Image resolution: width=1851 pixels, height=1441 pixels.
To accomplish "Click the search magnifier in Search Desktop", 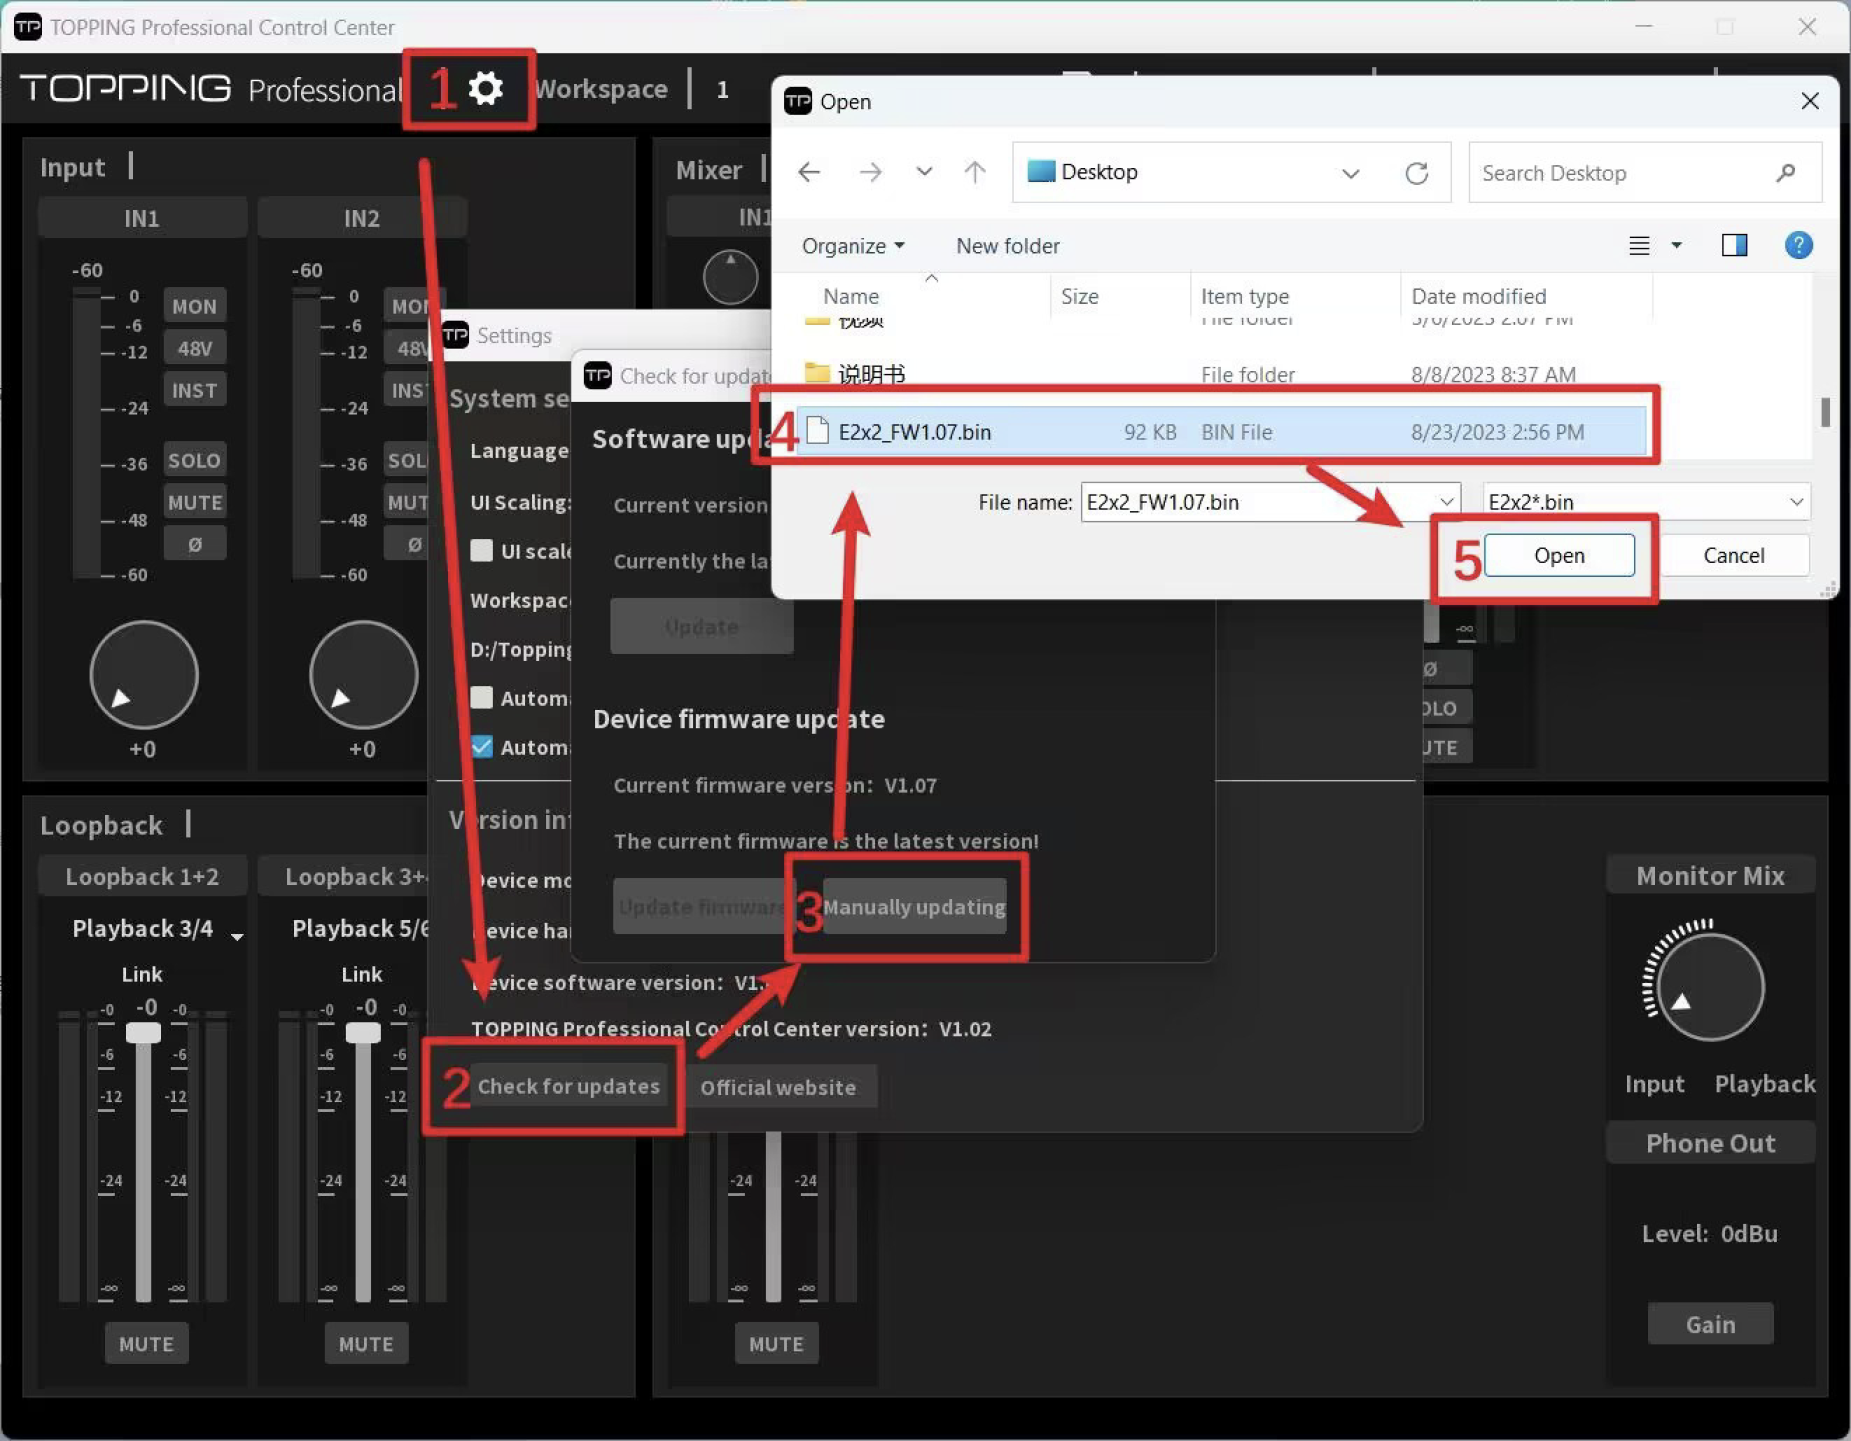I will (x=1785, y=173).
